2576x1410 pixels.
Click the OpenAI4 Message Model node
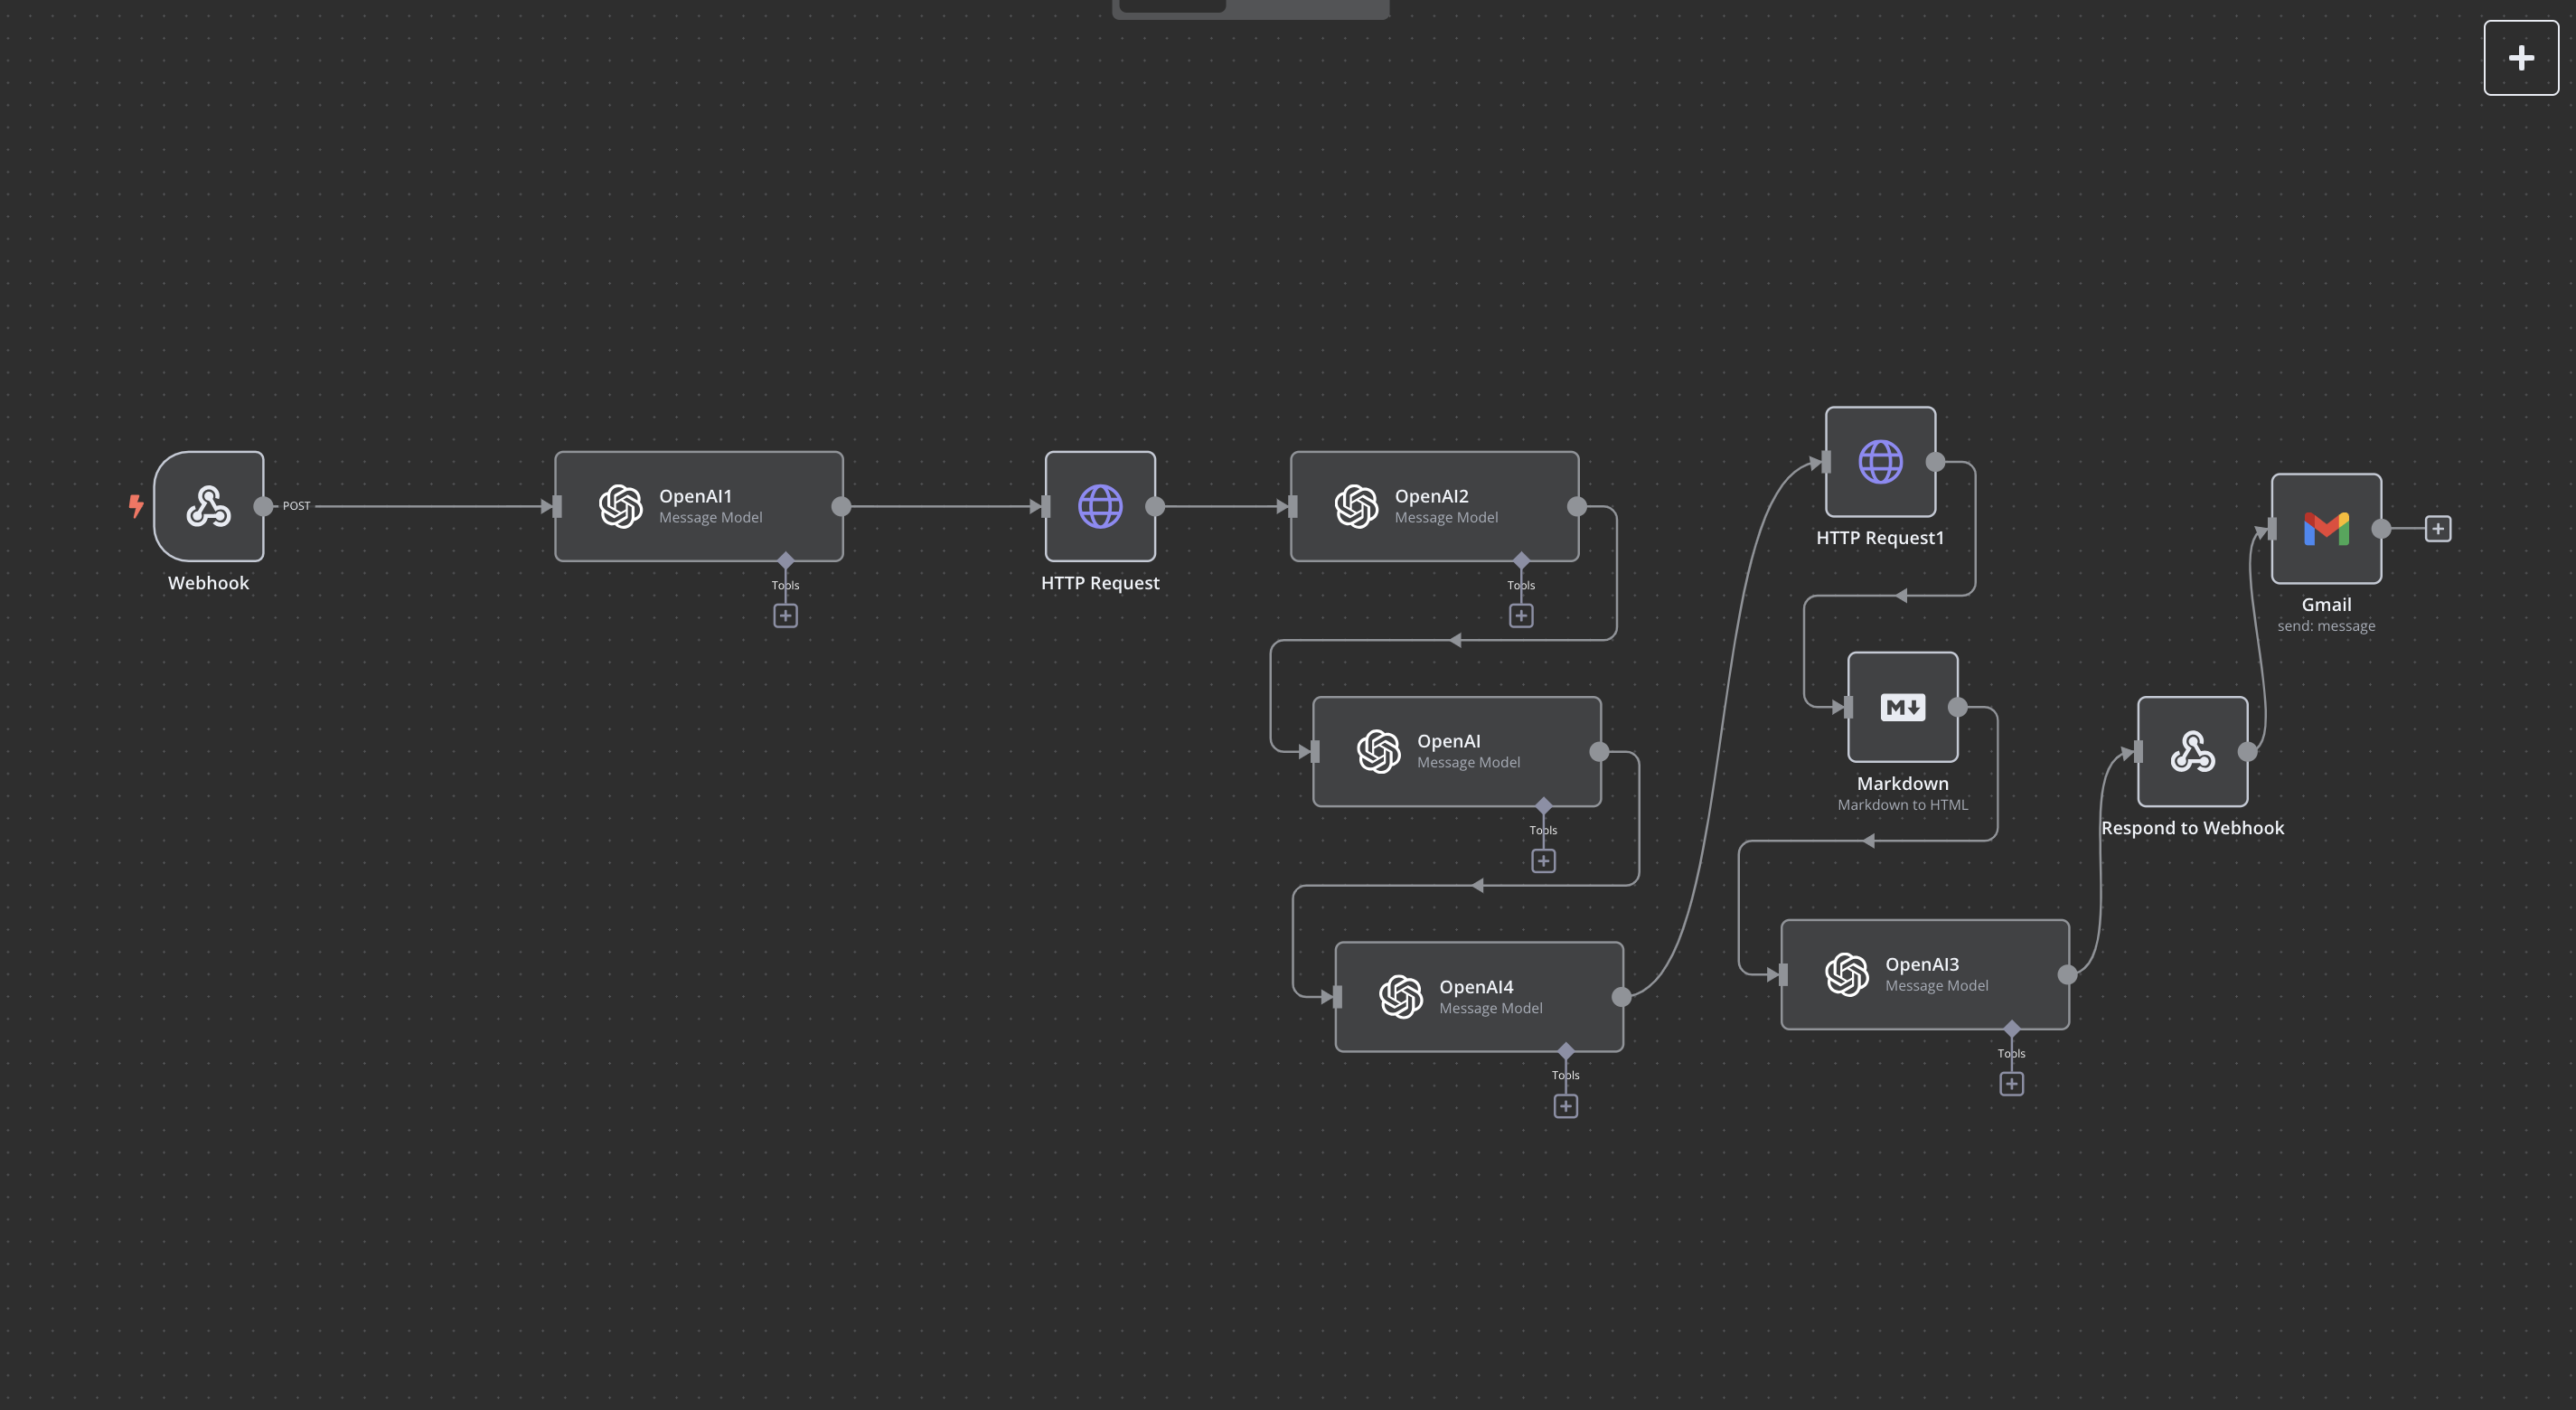(1478, 997)
